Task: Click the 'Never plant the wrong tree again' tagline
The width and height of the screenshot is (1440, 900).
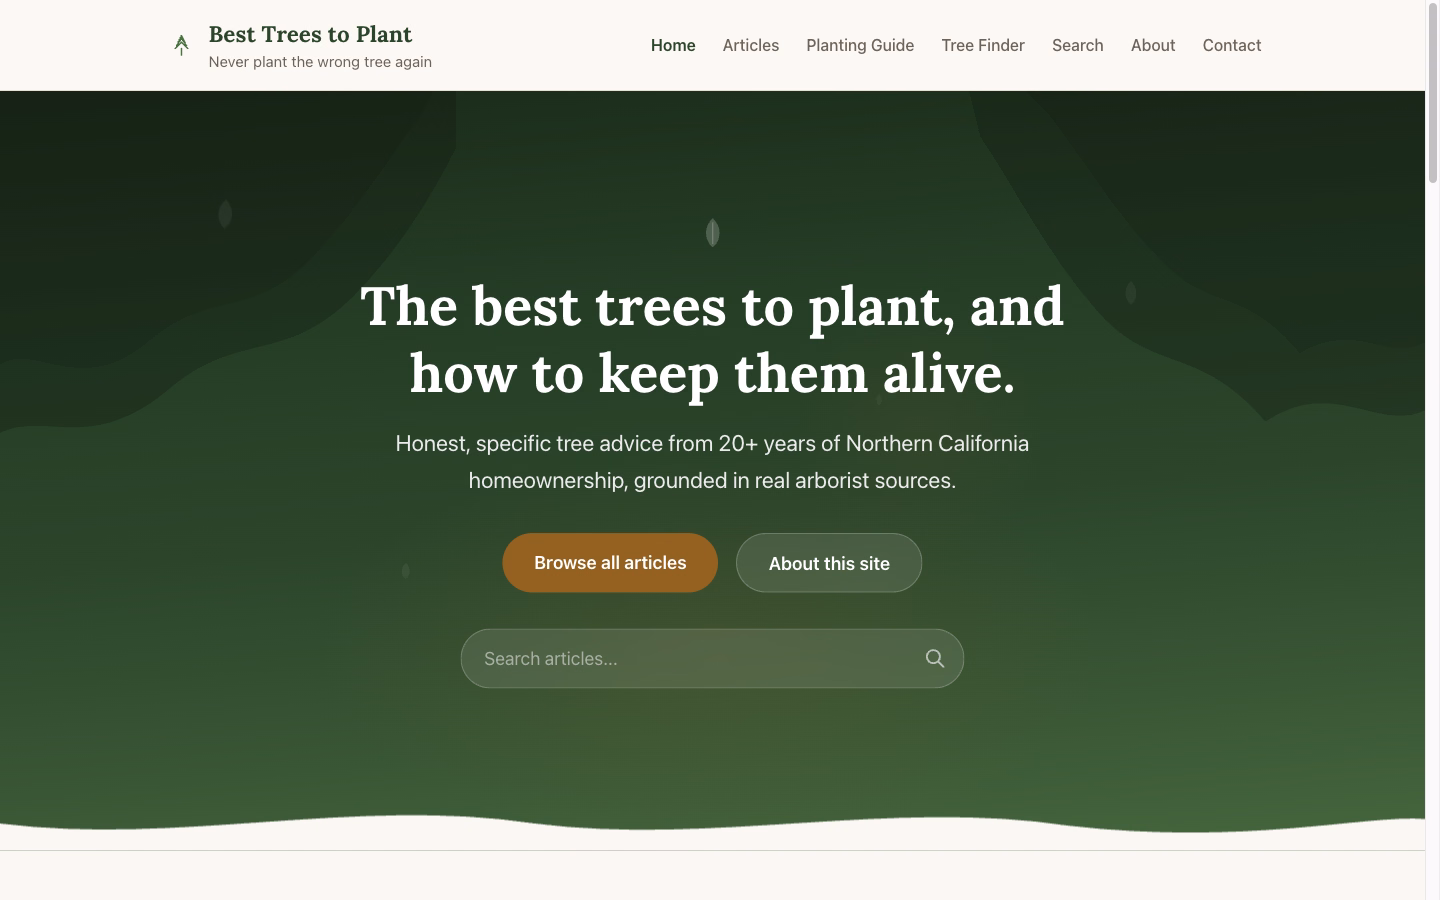Action: point(320,62)
